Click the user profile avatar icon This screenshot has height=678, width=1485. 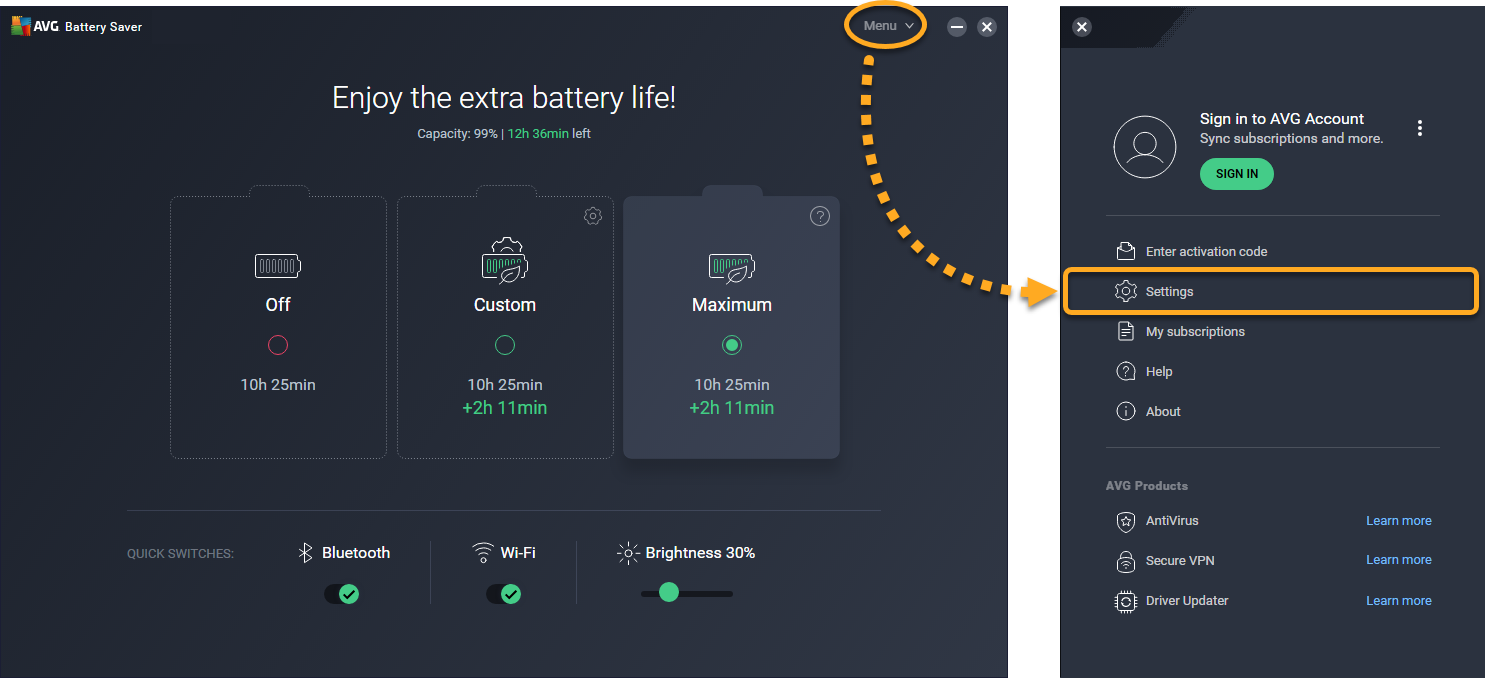[x=1144, y=148]
